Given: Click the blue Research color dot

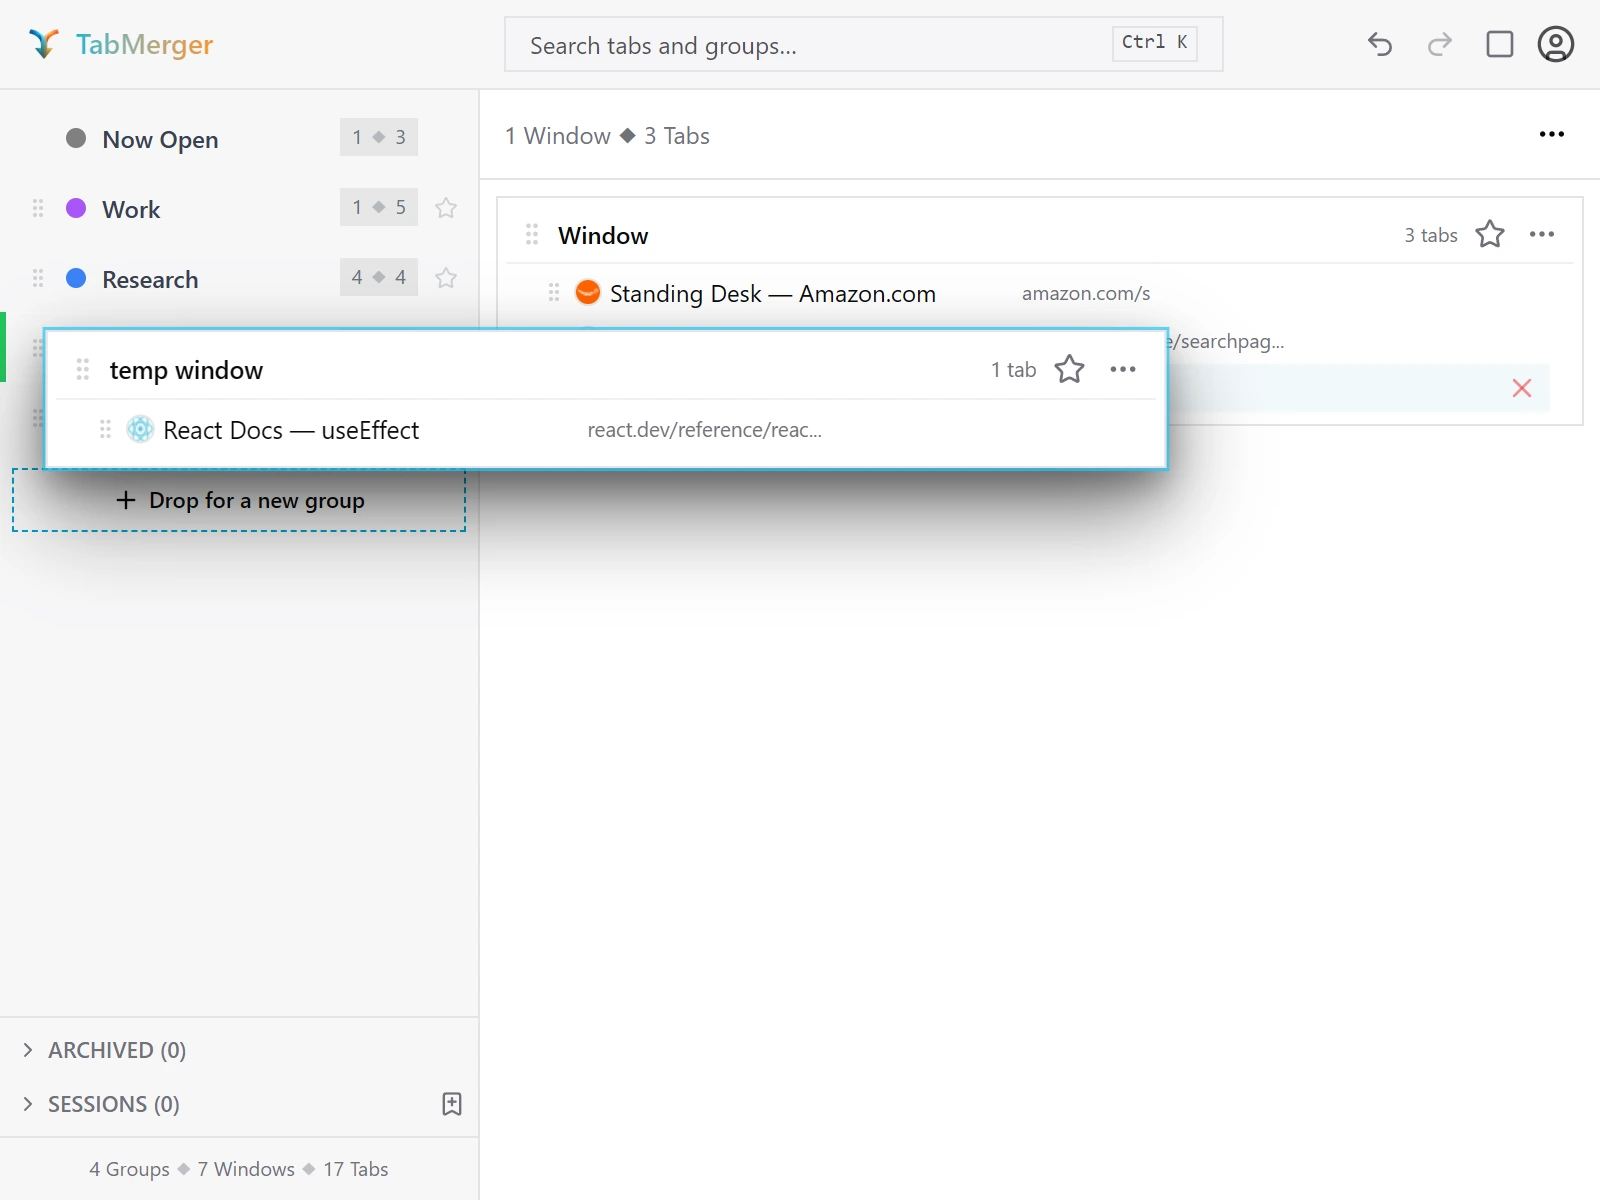Looking at the screenshot, I should (76, 278).
